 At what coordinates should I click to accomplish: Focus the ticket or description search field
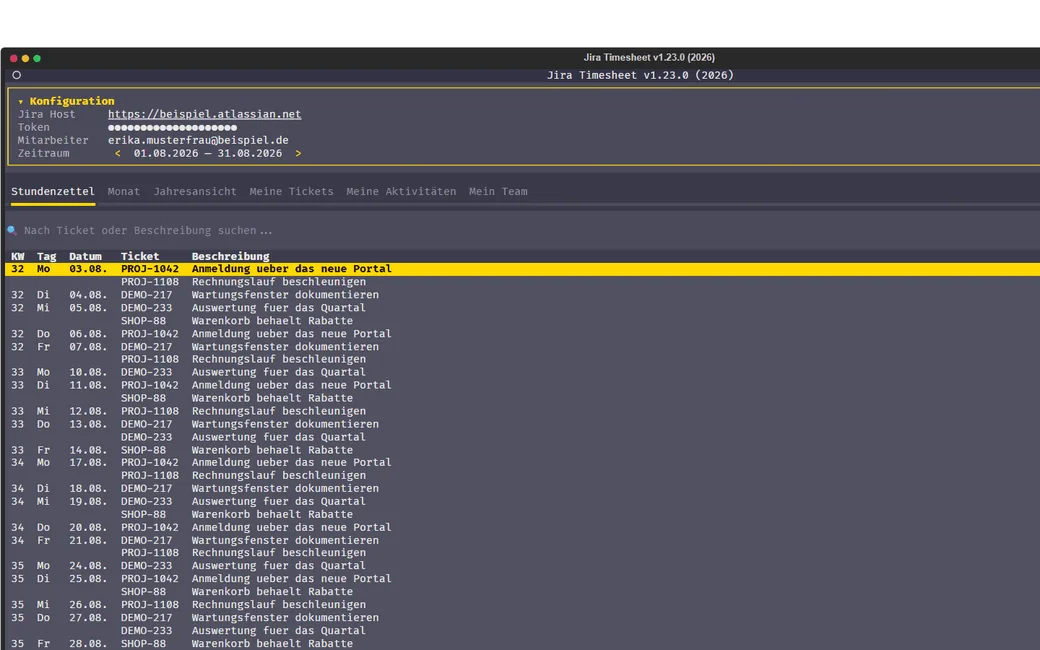coord(148,231)
